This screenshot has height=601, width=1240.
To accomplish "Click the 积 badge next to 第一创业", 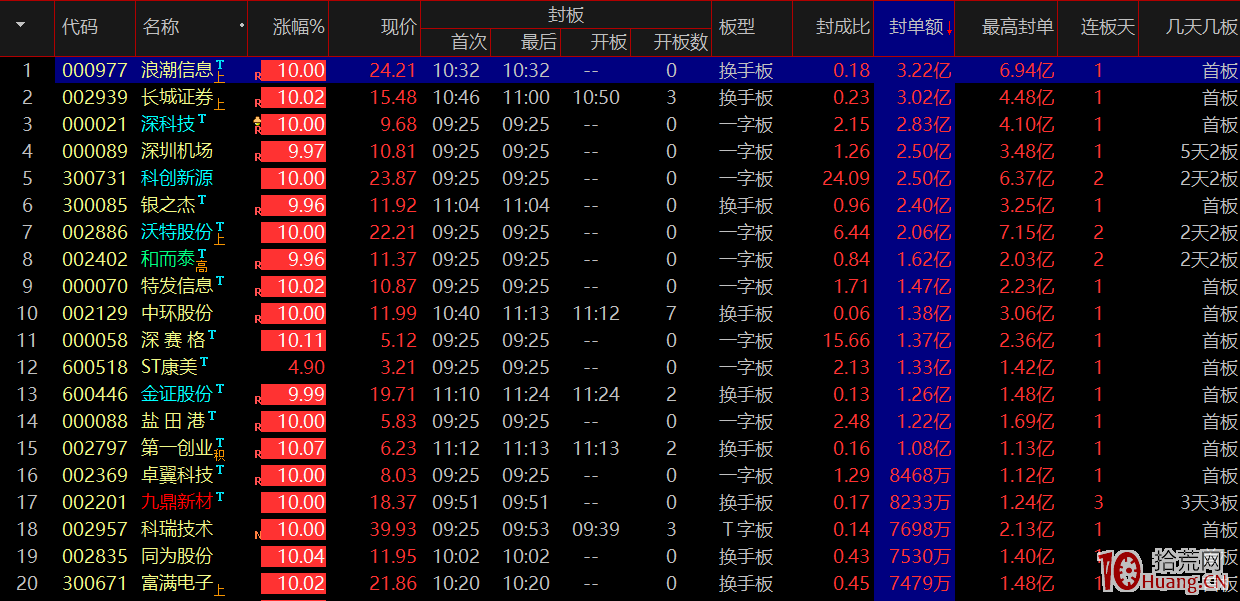I will [x=220, y=454].
